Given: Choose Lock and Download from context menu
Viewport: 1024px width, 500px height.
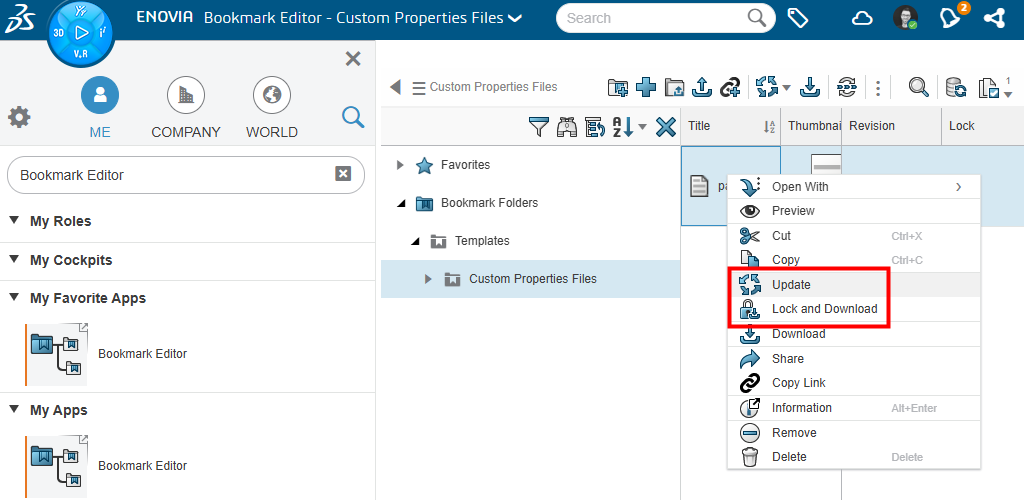Looking at the screenshot, I should point(824,309).
